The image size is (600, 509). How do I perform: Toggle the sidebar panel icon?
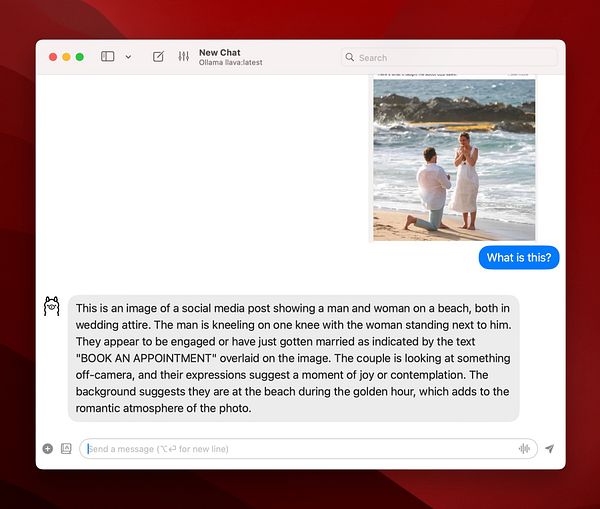[108, 57]
